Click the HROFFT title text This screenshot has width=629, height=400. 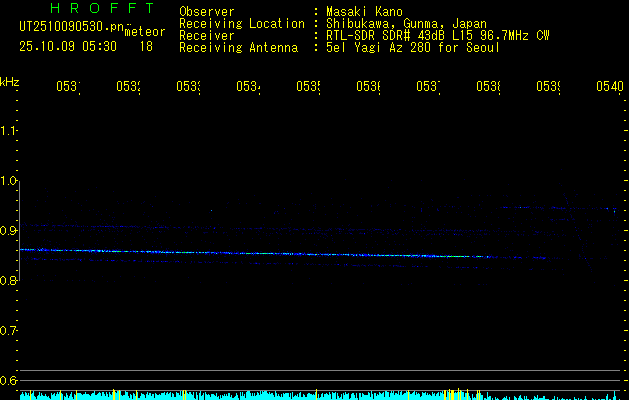tap(102, 8)
